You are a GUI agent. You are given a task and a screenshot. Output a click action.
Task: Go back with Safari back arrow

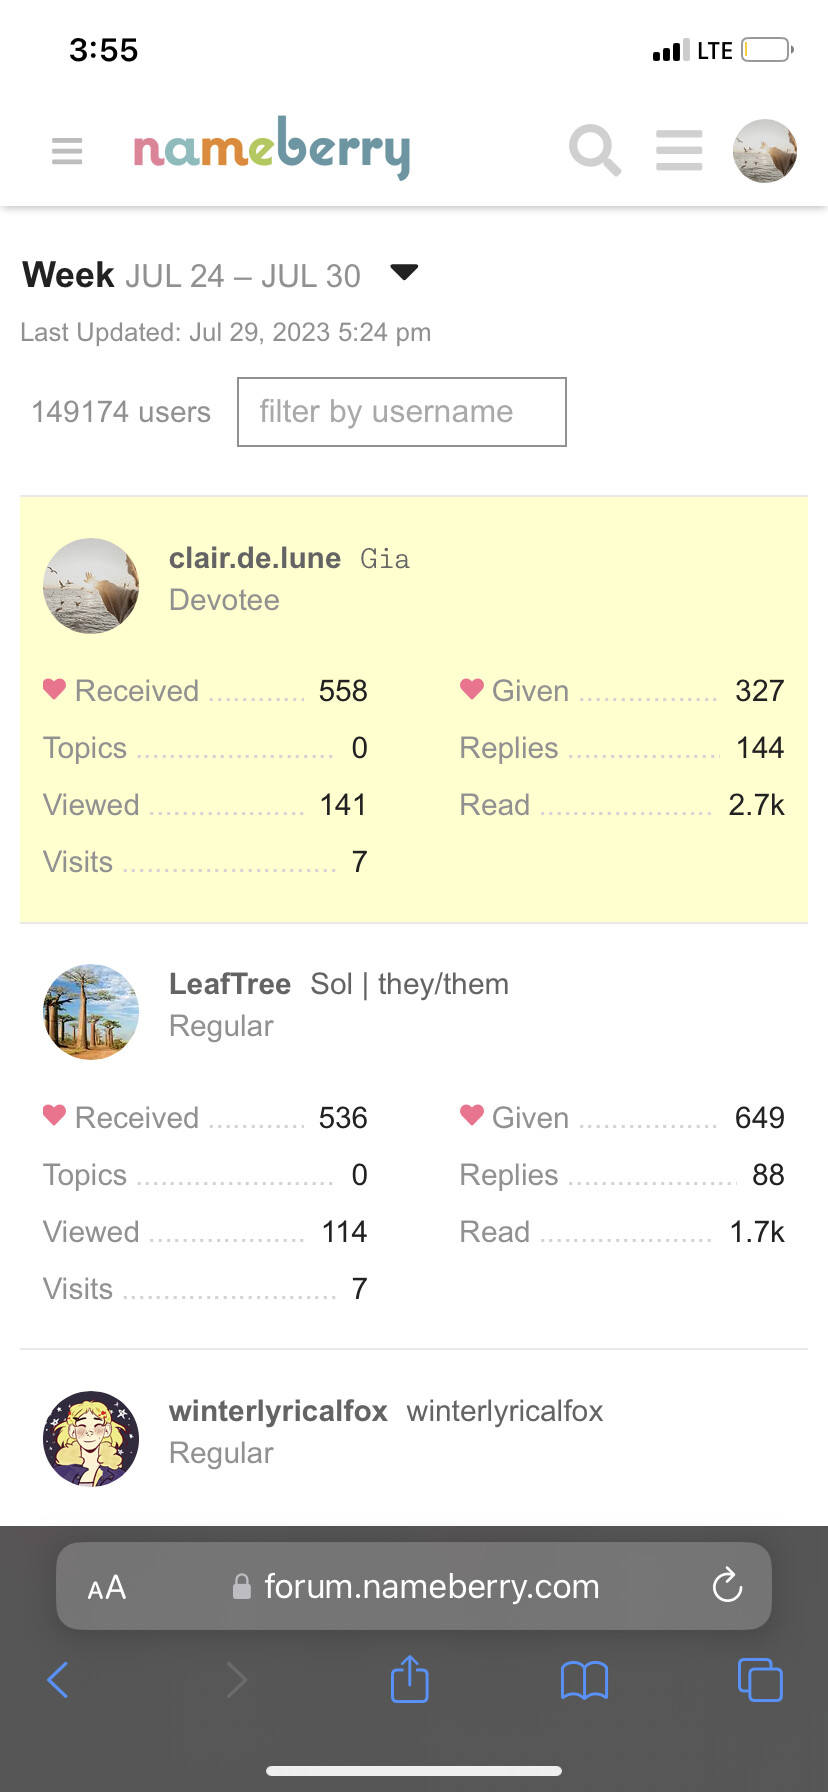[x=58, y=1680]
